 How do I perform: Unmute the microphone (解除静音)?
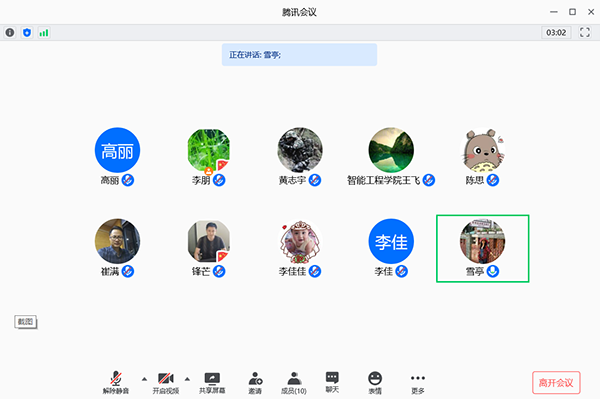coord(116,383)
